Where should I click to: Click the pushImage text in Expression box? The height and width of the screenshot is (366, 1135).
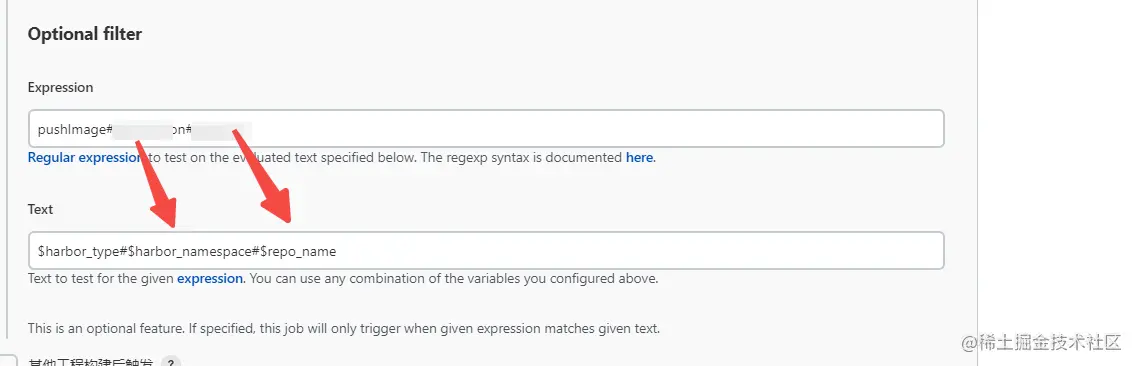click(72, 129)
